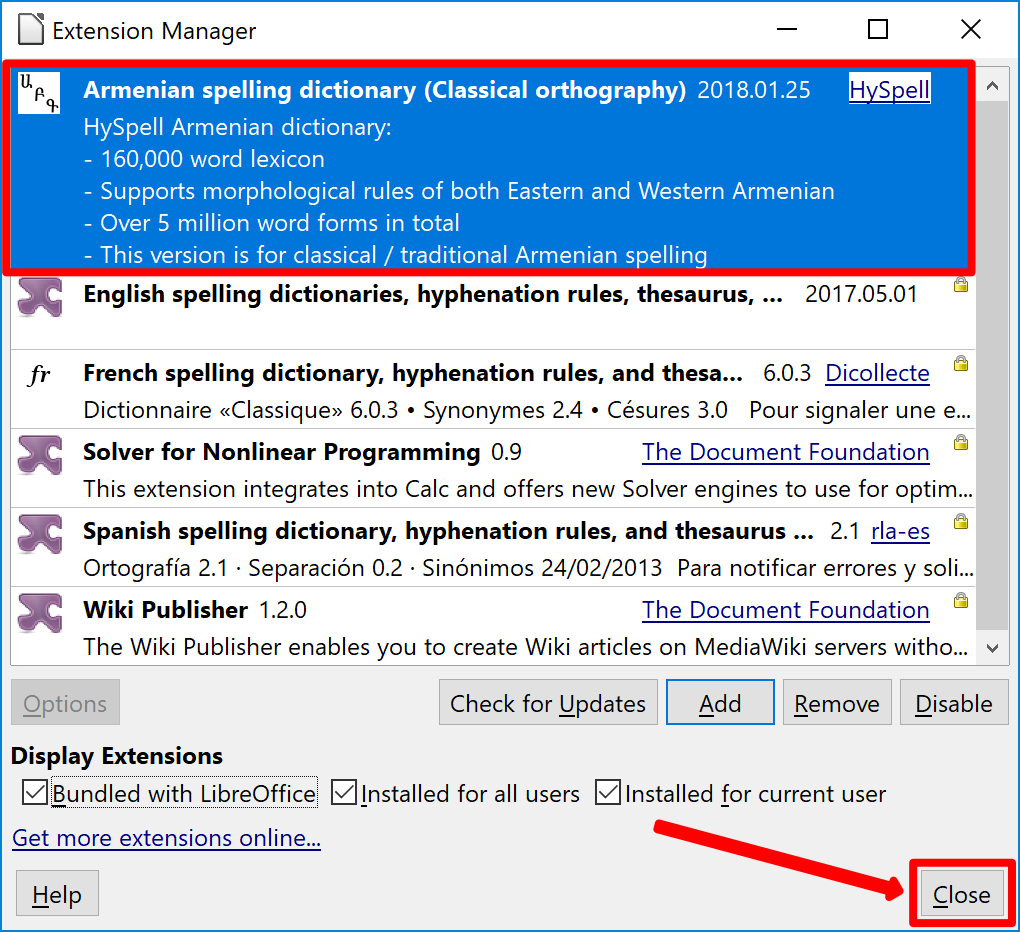
Task: Click the Armenian spelling dictionary extension icon
Action: coord(39,93)
